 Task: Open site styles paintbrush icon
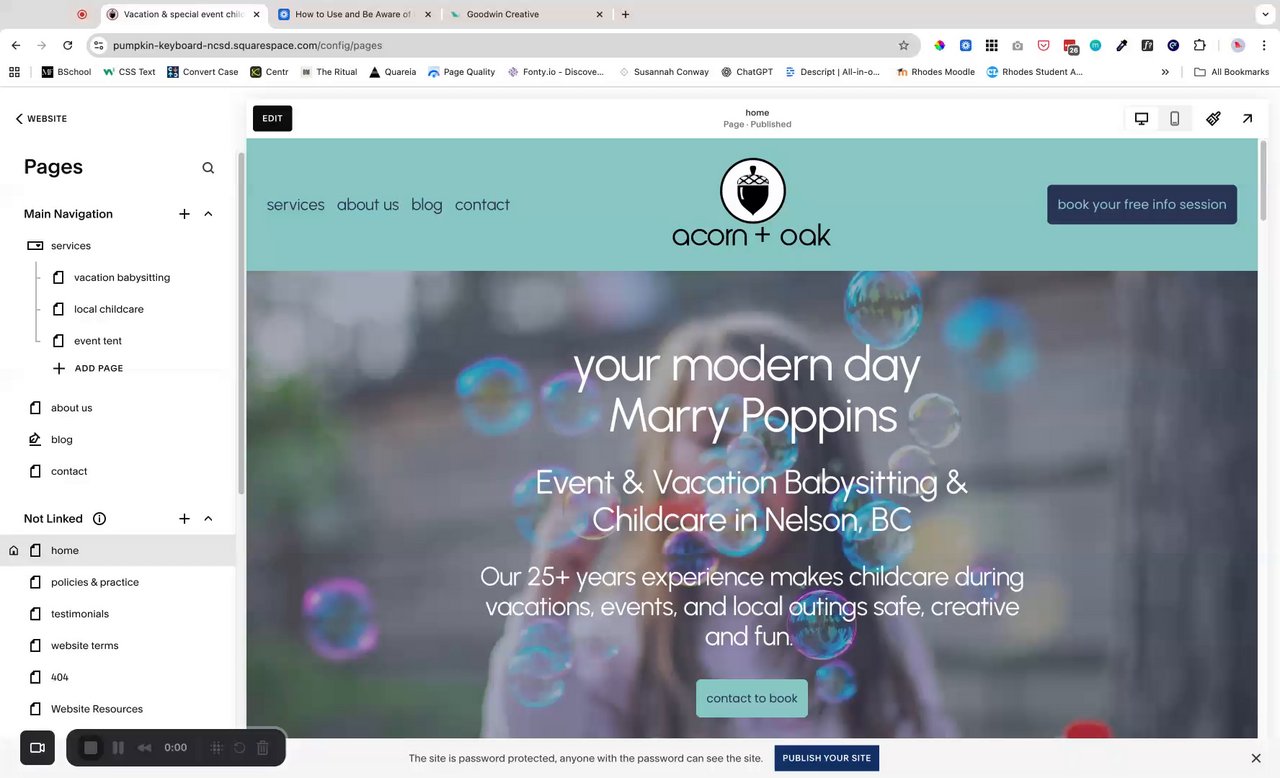pos(1213,118)
